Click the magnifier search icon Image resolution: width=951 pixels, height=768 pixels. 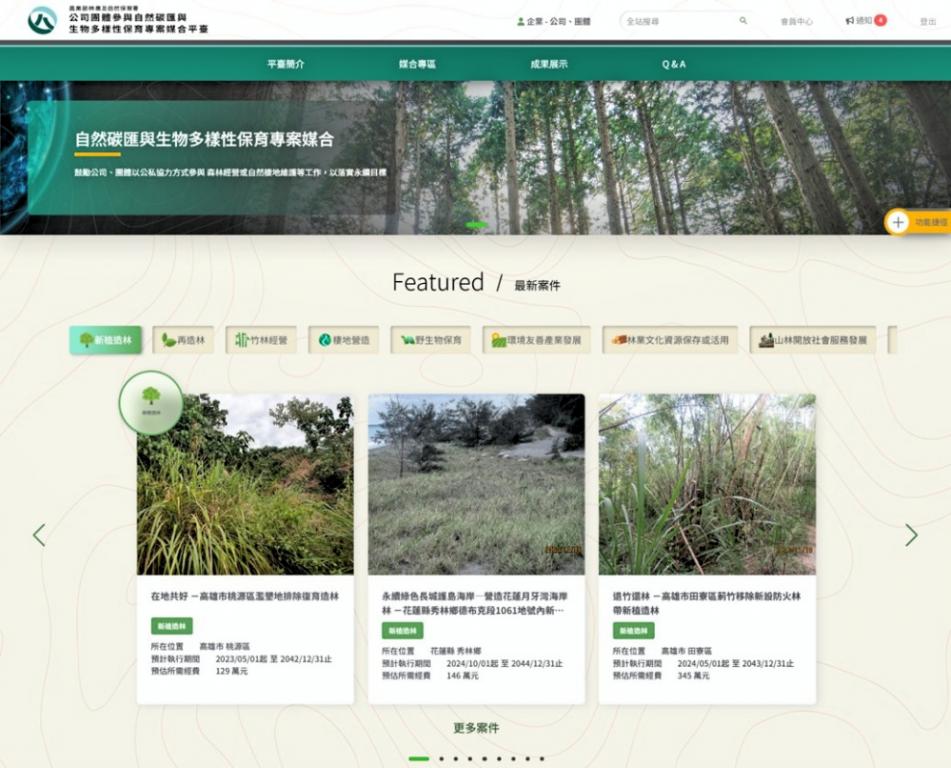click(743, 21)
